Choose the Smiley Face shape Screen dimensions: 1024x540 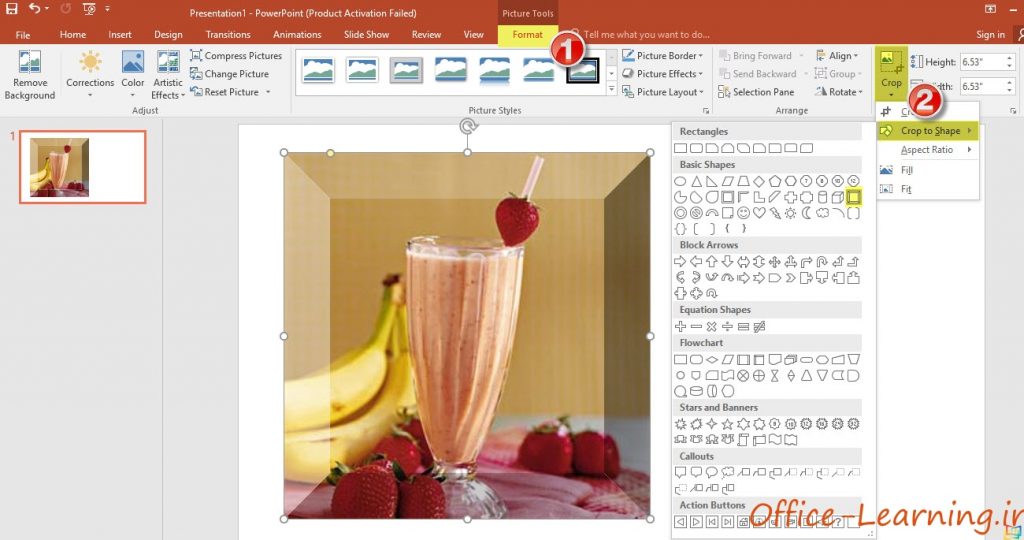(743, 213)
